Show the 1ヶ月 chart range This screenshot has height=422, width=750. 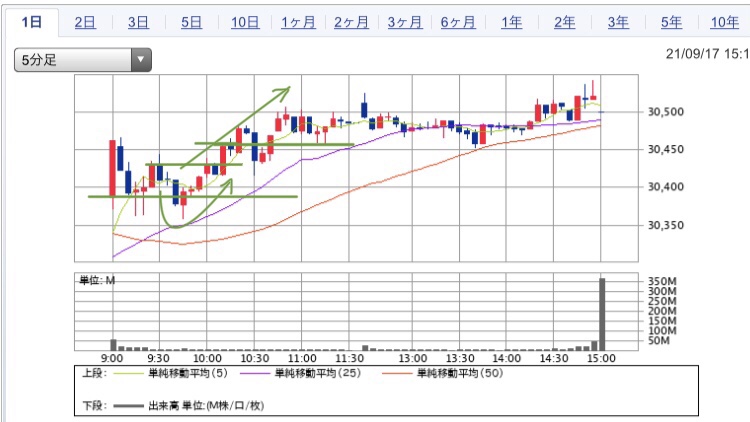click(298, 21)
